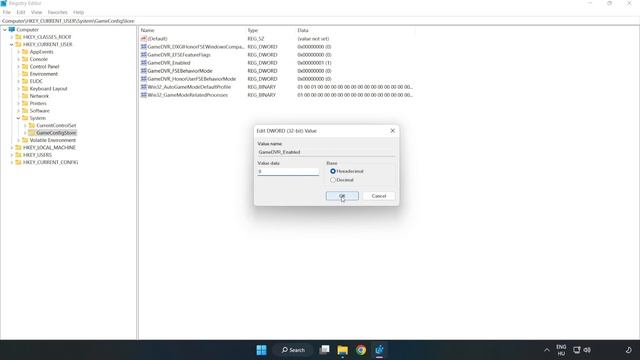Viewport: 640px width, 360px height.
Task: Expand the Console key
Action: pos(18,59)
